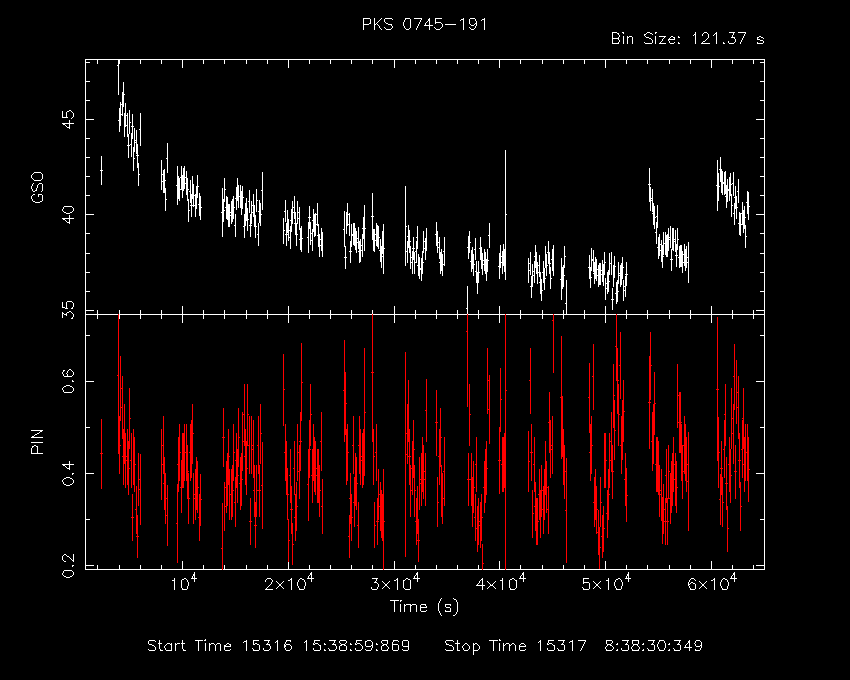Click the 0.2 tick label on PIN axis
This screenshot has width=850, height=680.
[x=68, y=566]
